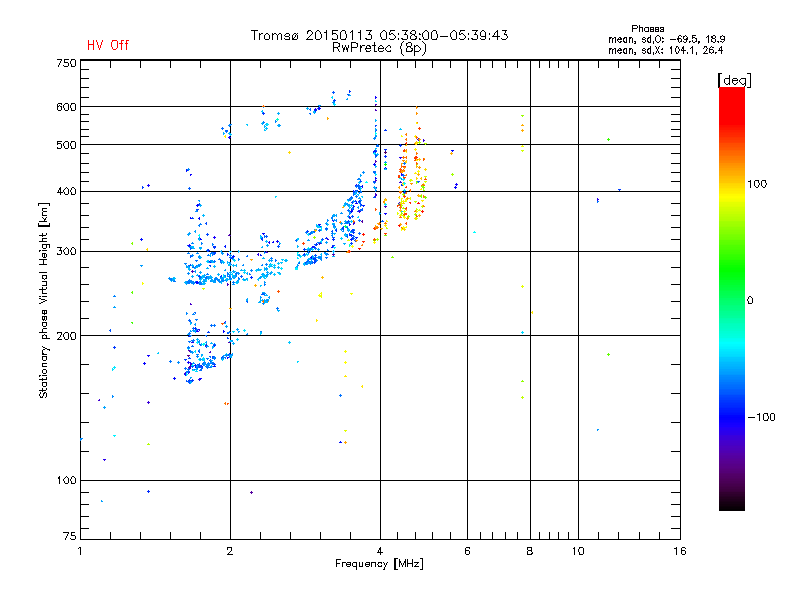The image size is (800, 600).
Task: Click y-axis tick label "600"
Action: point(66,107)
